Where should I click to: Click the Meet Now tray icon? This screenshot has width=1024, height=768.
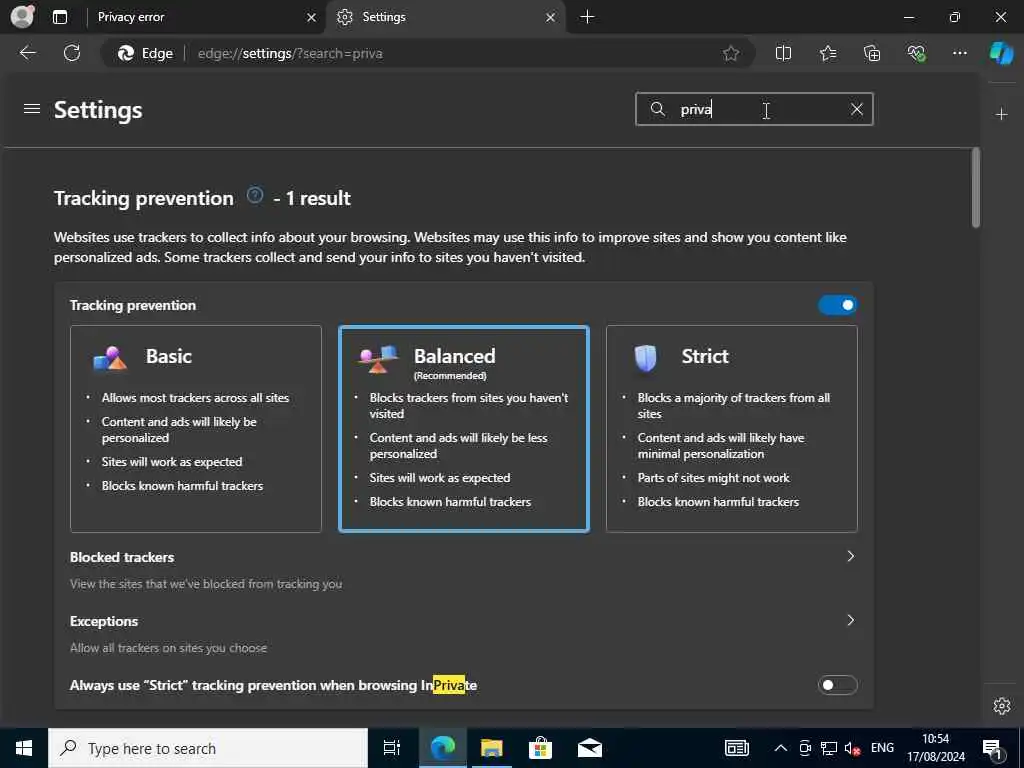(x=805, y=748)
